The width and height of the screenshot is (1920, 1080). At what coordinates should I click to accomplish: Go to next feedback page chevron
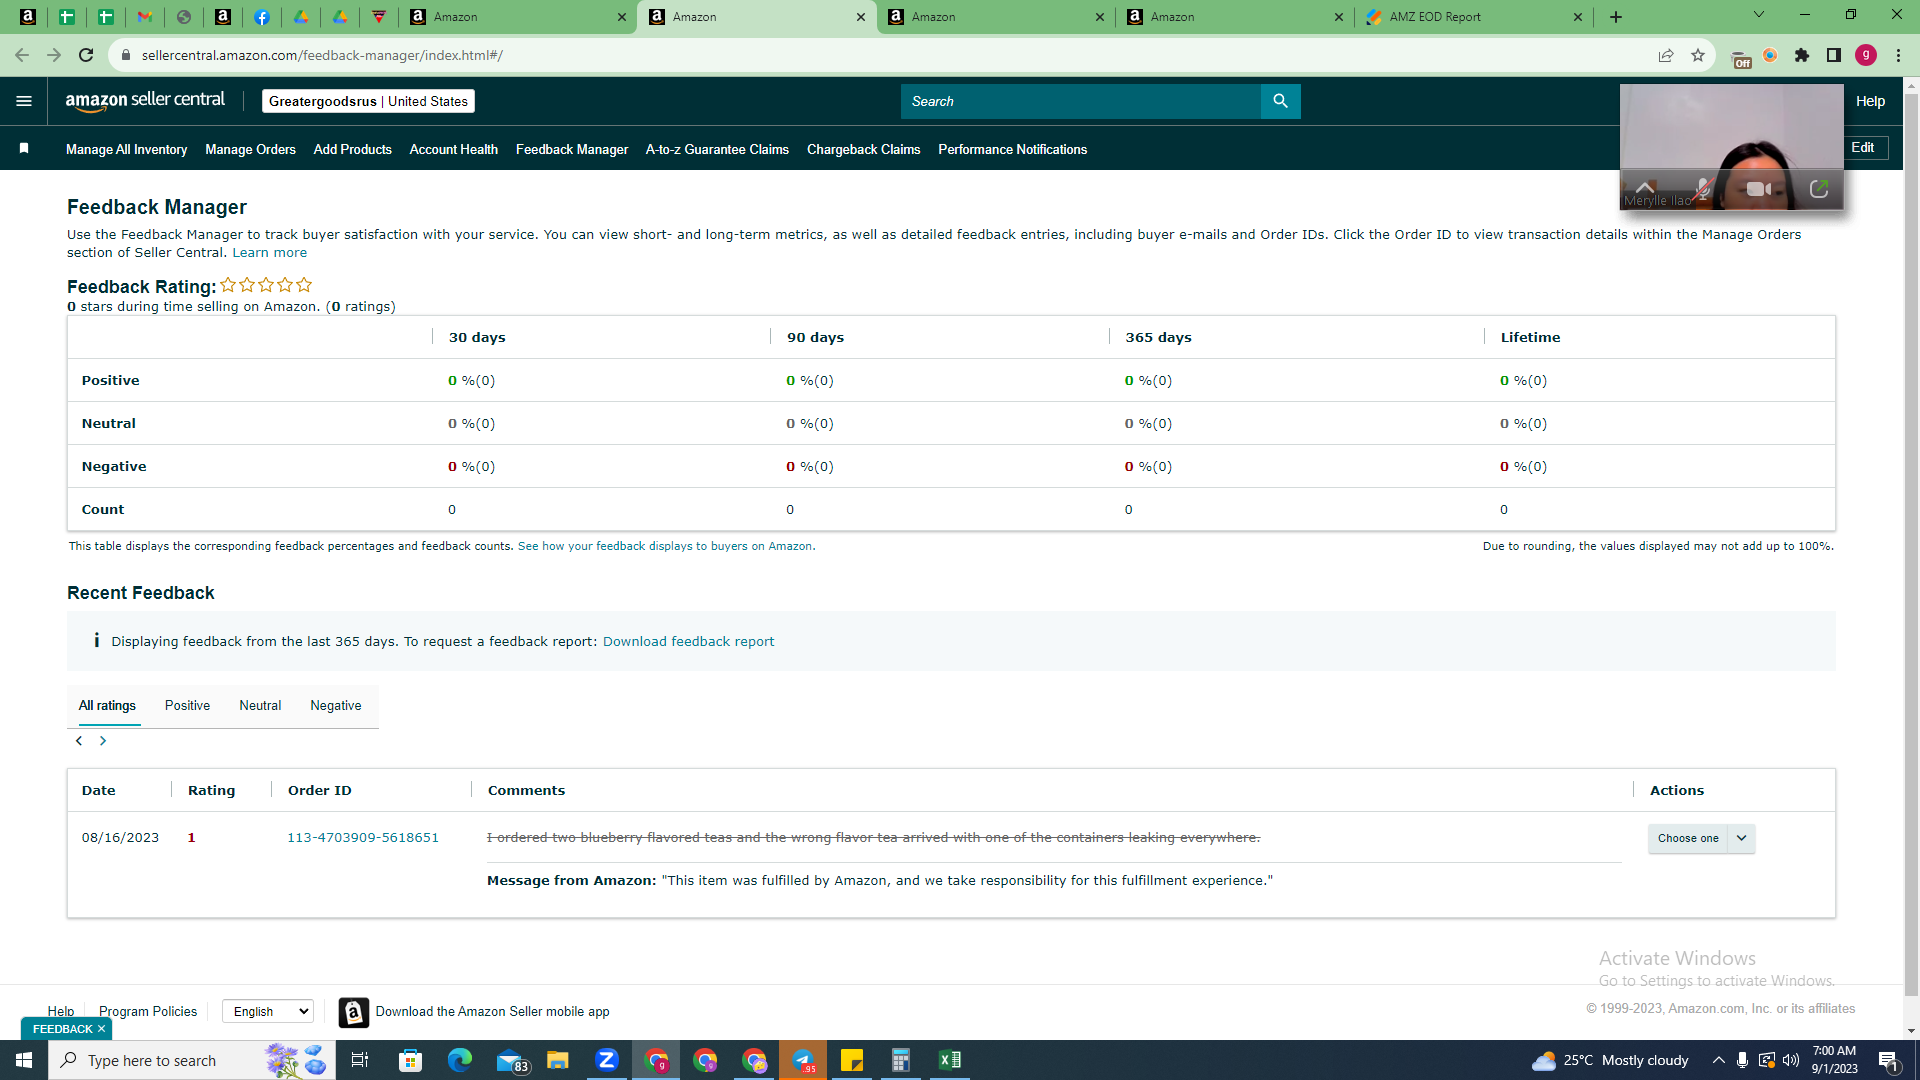pos(103,741)
